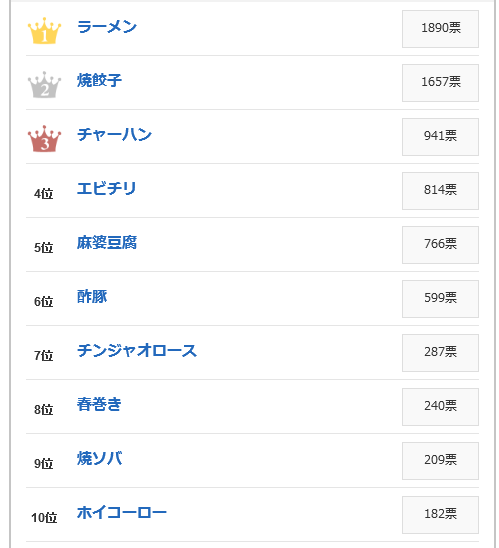Click the 814票 vote count box
This screenshot has height=548, width=499.
point(440,191)
